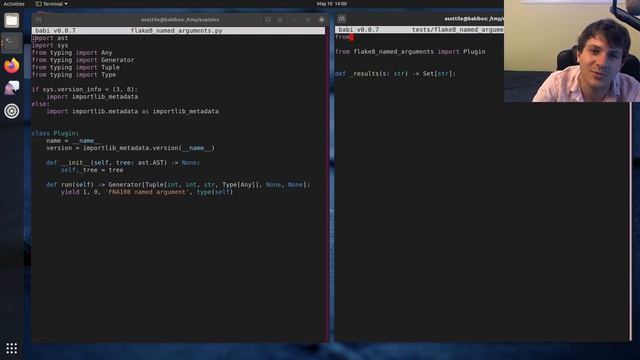The image size is (640, 360).
Task: Click the 'version = importlib_metadata.version' line
Action: point(131,148)
